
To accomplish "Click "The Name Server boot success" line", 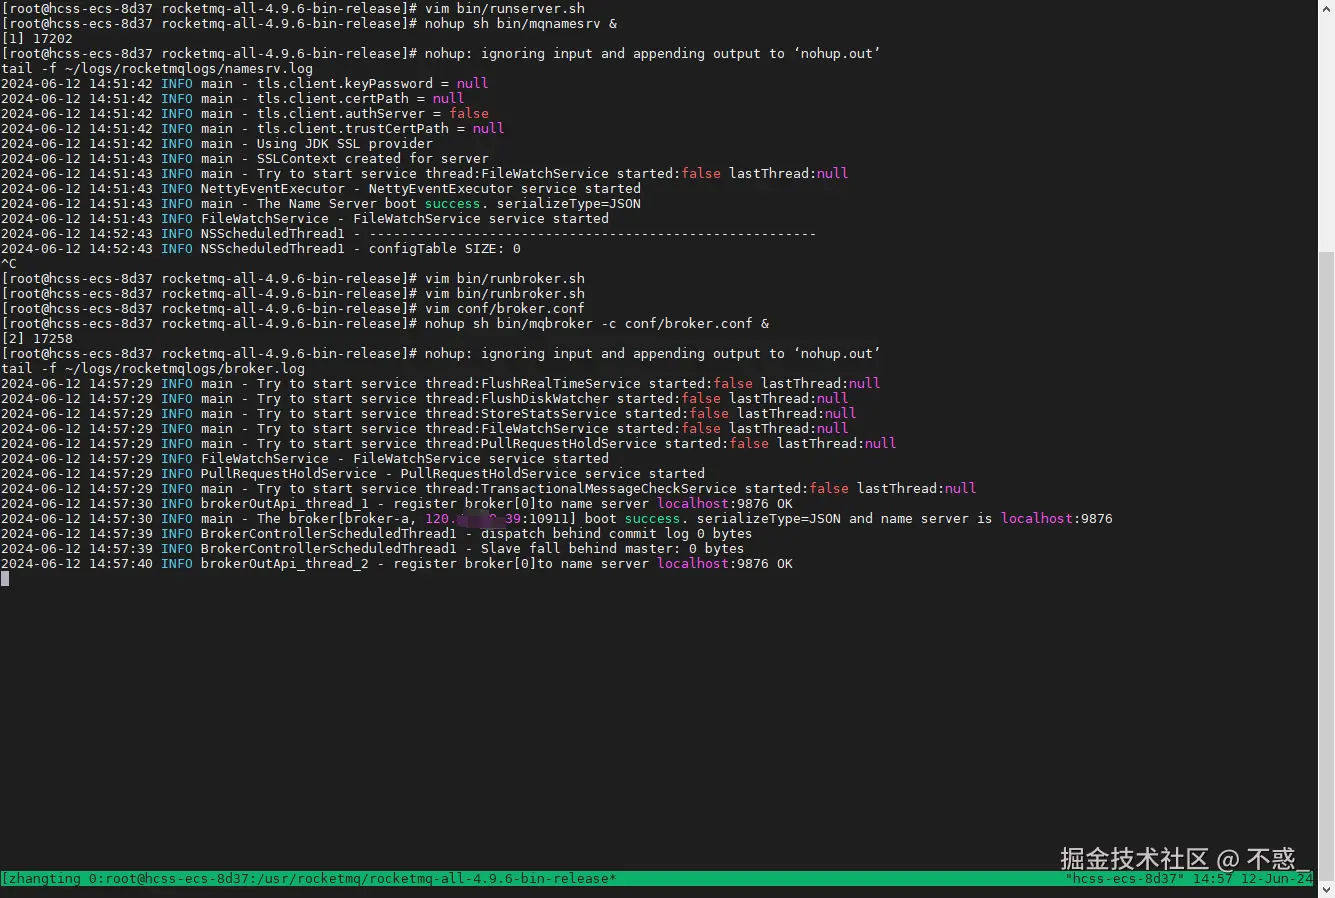I will [321, 203].
